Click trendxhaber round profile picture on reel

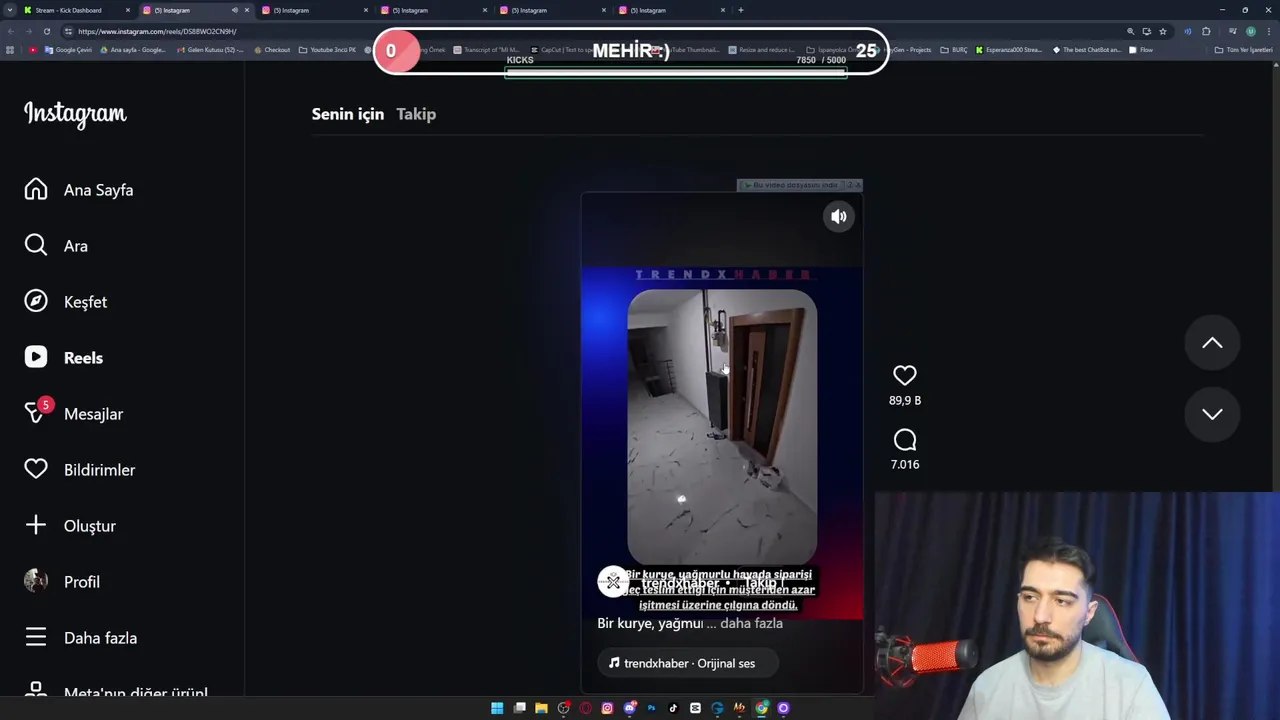(613, 582)
